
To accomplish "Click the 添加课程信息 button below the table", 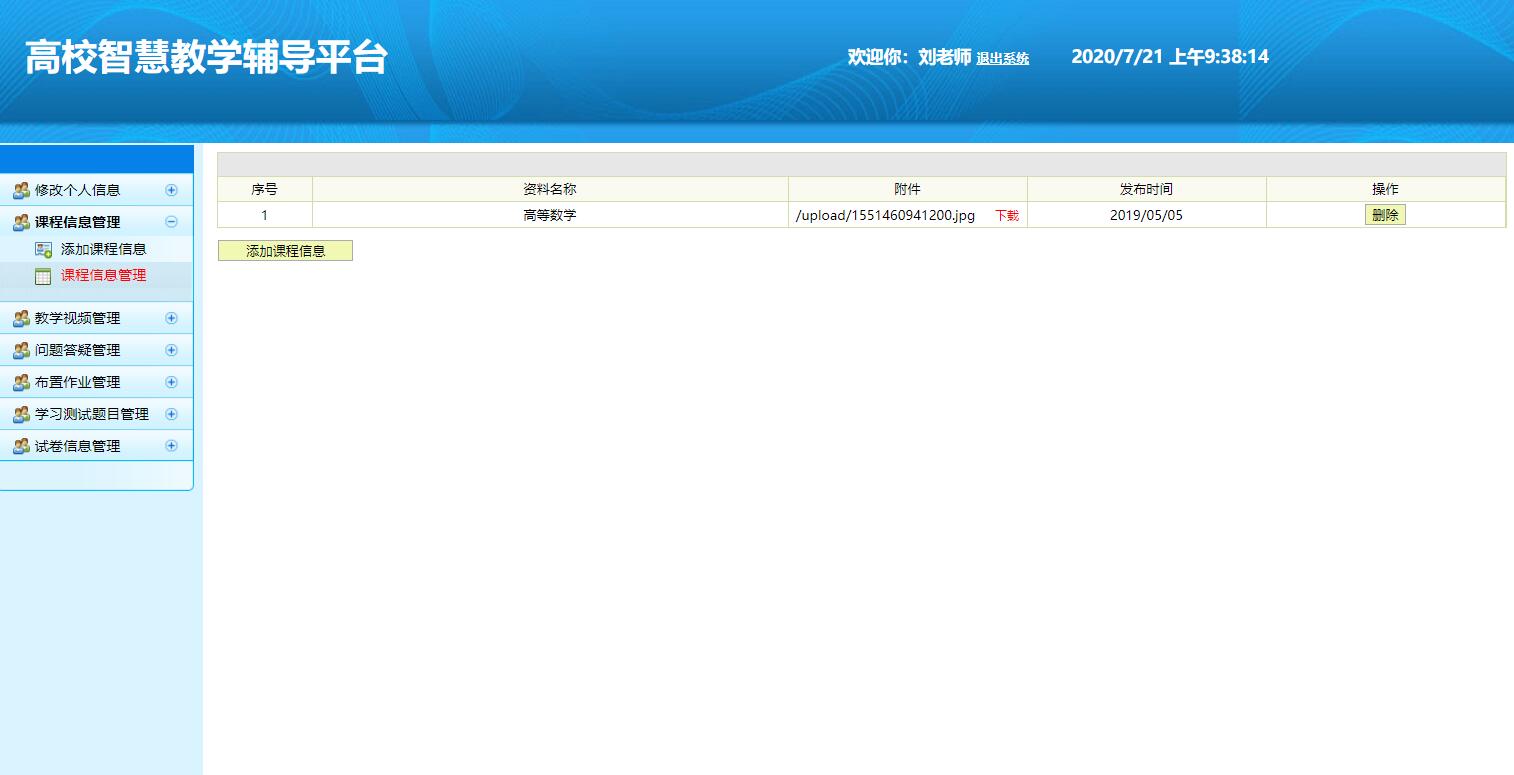I will [285, 250].
